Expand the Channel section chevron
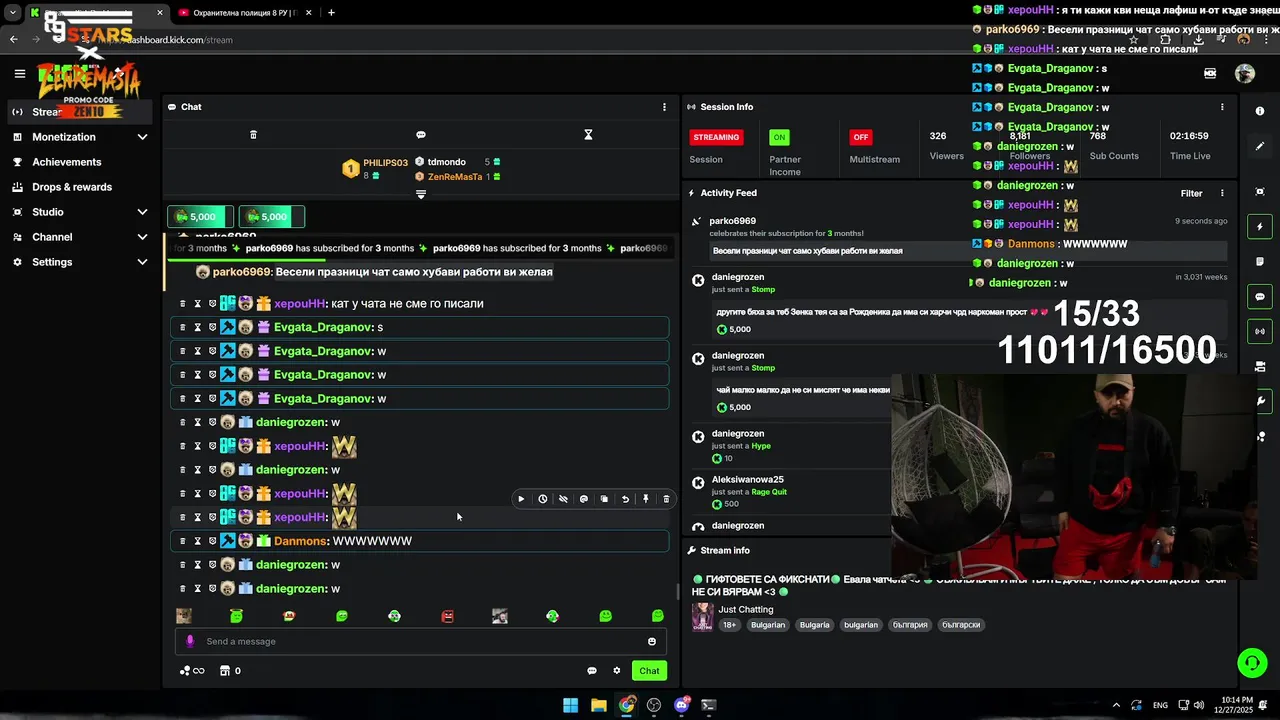Image resolution: width=1280 pixels, height=720 pixels. pos(142,237)
